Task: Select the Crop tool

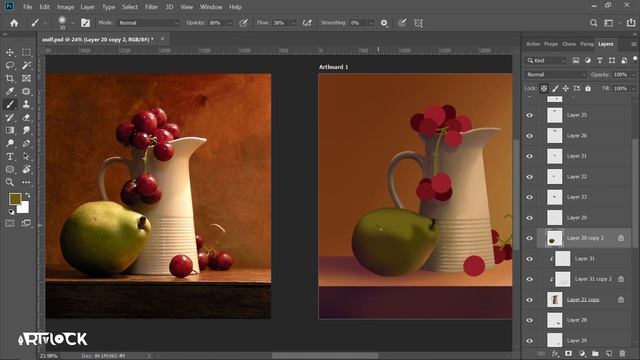Action: pos(10,78)
